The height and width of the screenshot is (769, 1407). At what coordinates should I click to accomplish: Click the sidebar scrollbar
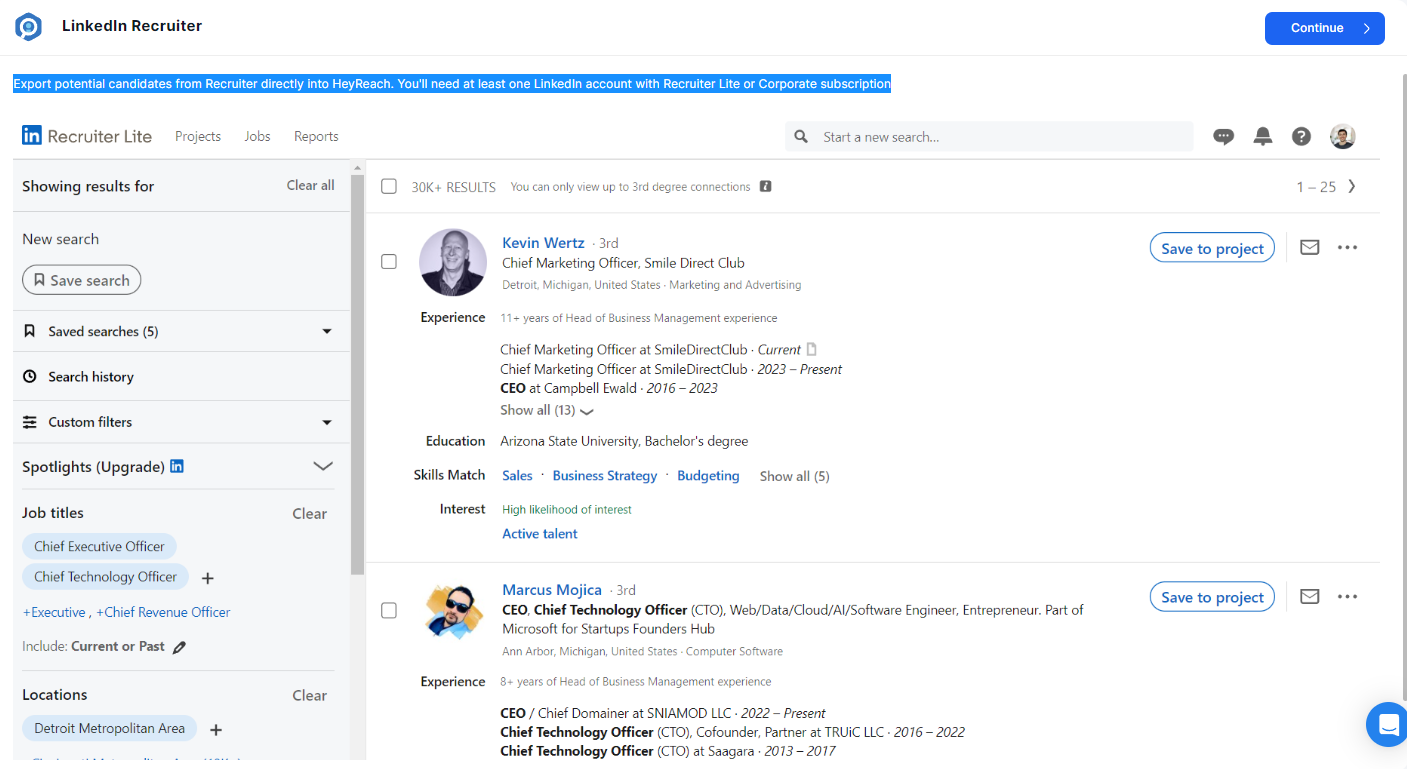click(357, 374)
